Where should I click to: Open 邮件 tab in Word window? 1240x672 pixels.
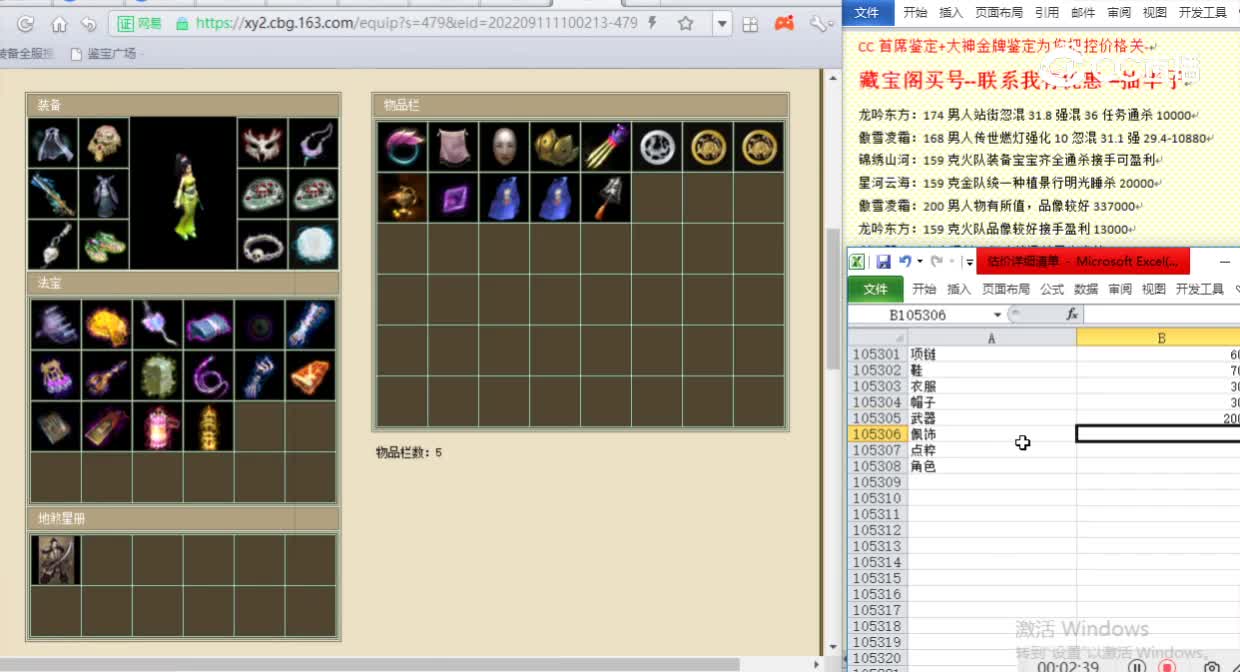(1083, 12)
